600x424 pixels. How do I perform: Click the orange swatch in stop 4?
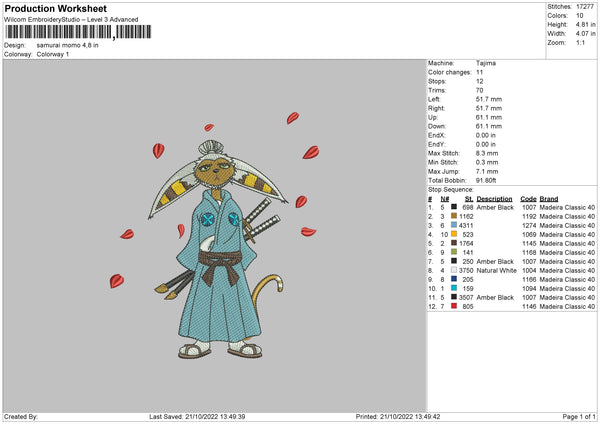tap(454, 234)
